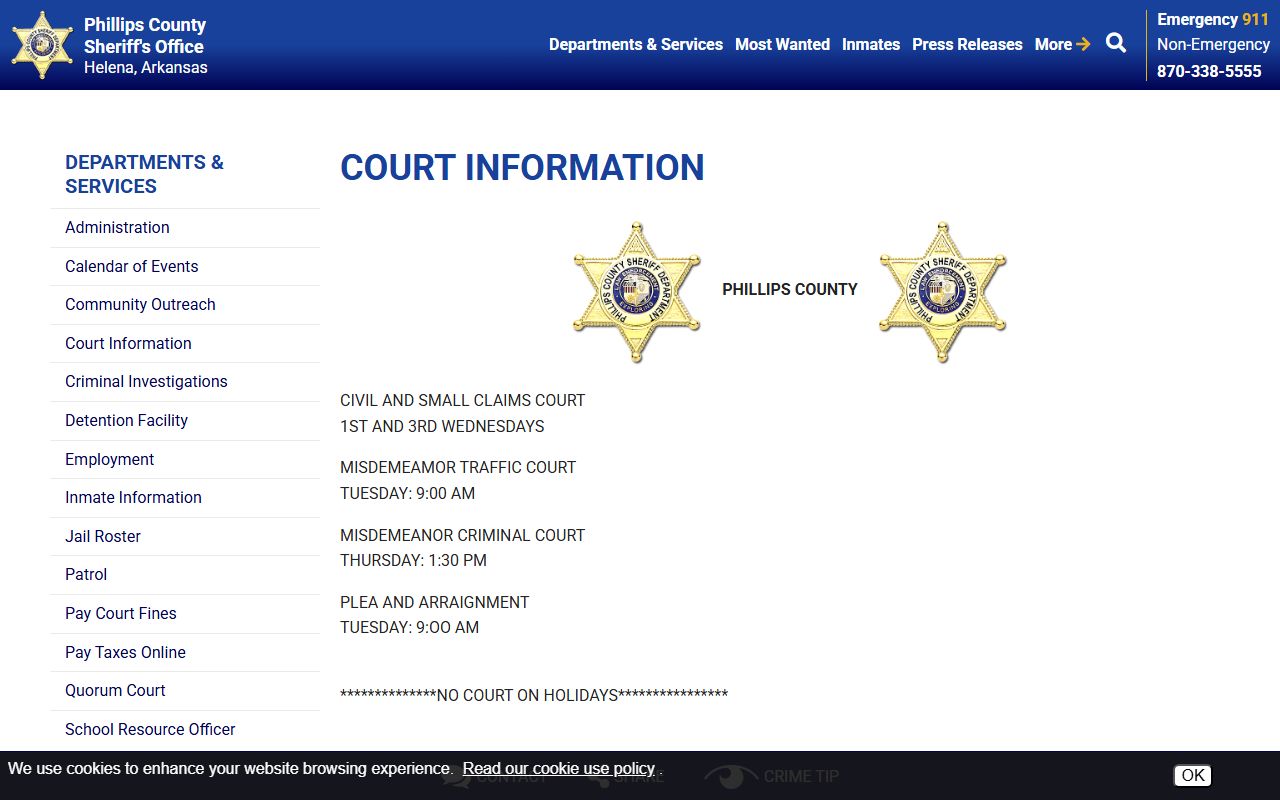This screenshot has width=1280, height=800.
Task: Click the Civil and Small Claims Court text
Action: [462, 400]
